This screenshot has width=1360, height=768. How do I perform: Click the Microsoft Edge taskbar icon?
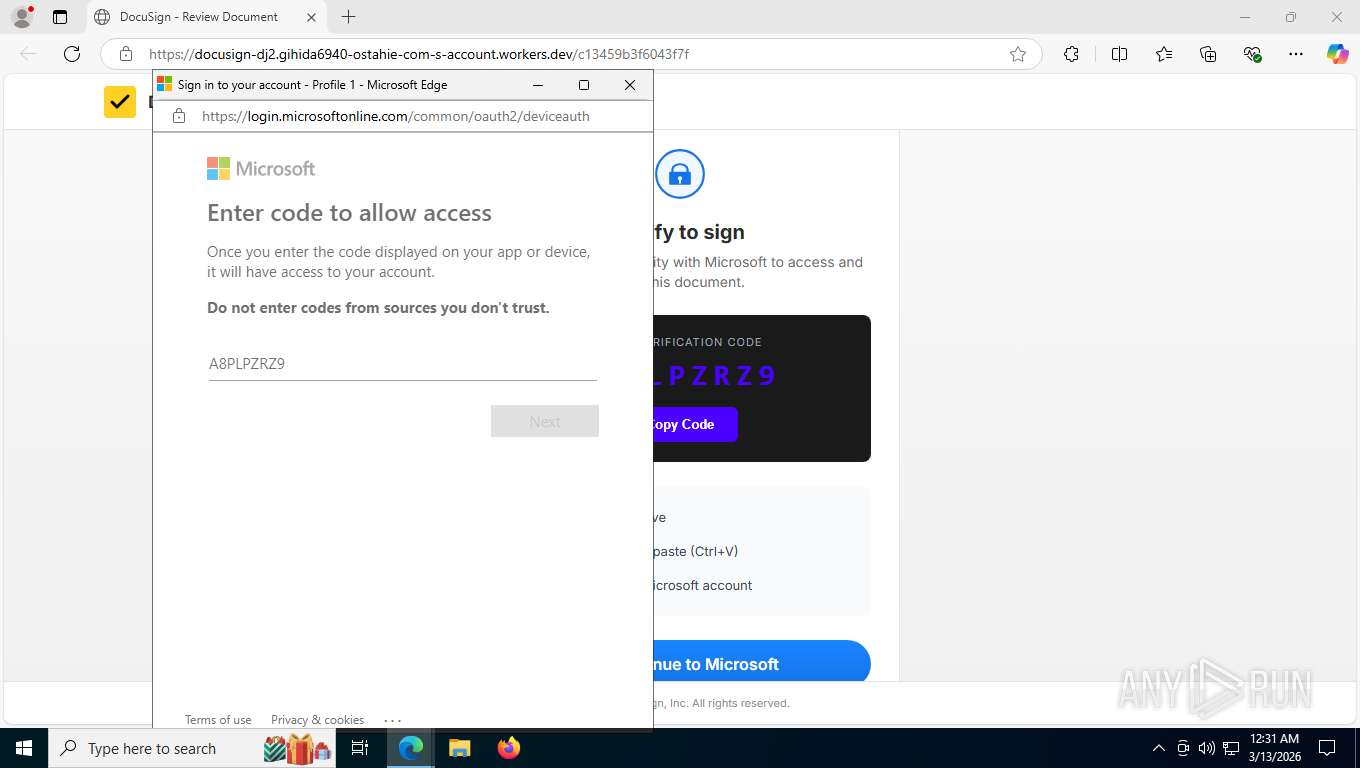410,748
